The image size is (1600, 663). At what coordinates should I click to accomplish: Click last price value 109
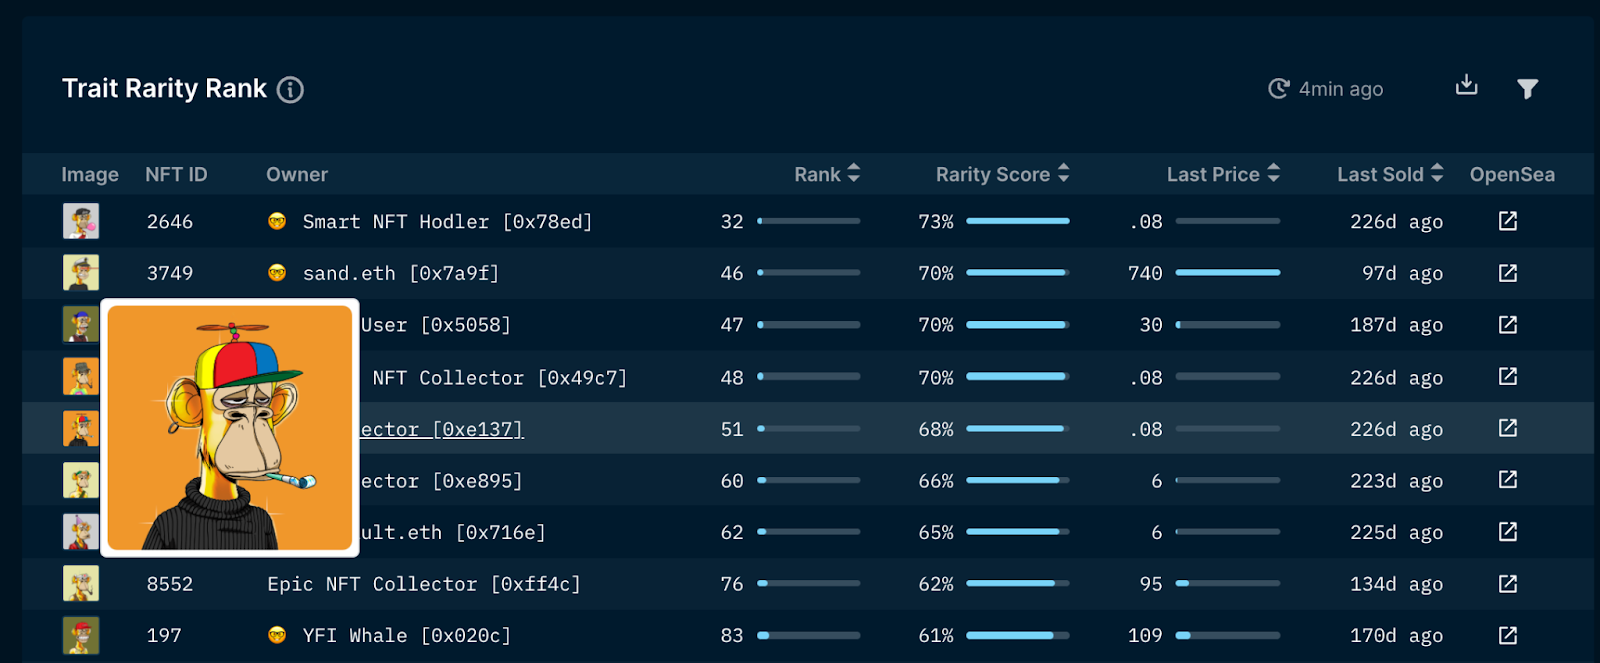click(x=1145, y=636)
